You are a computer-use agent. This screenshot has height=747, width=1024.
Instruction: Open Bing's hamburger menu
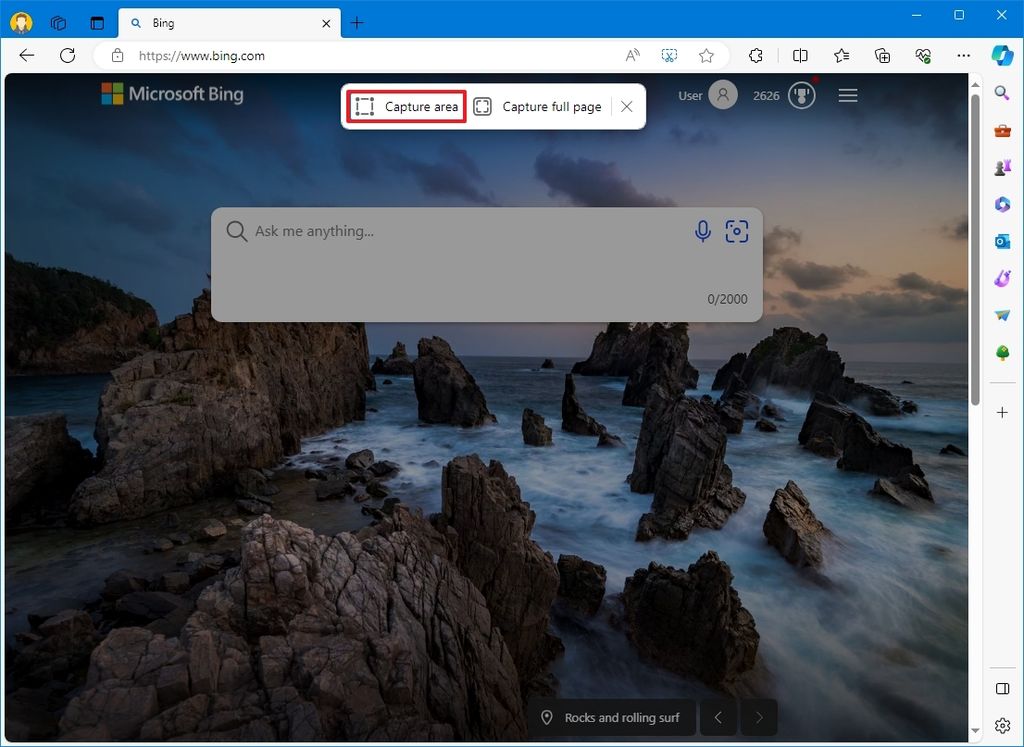coord(848,95)
